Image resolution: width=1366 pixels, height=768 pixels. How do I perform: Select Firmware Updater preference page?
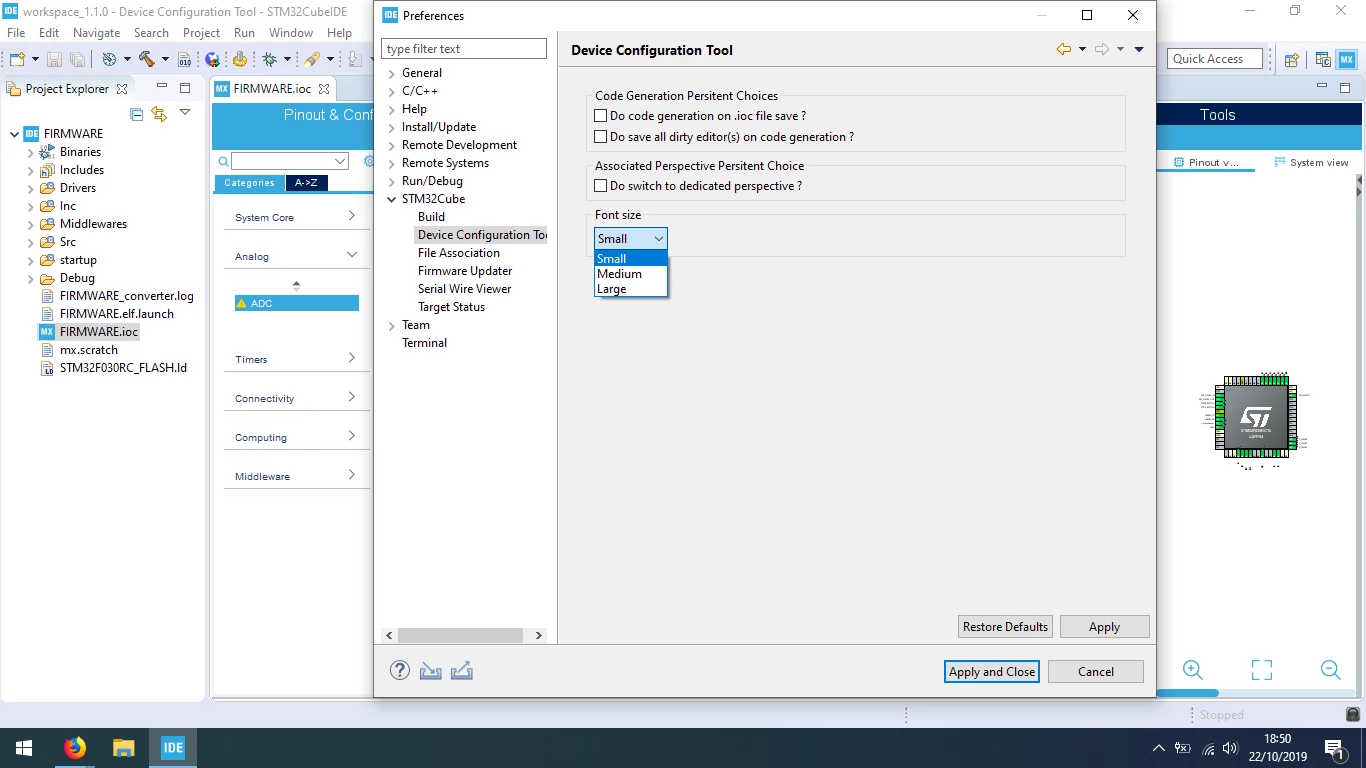(x=465, y=271)
